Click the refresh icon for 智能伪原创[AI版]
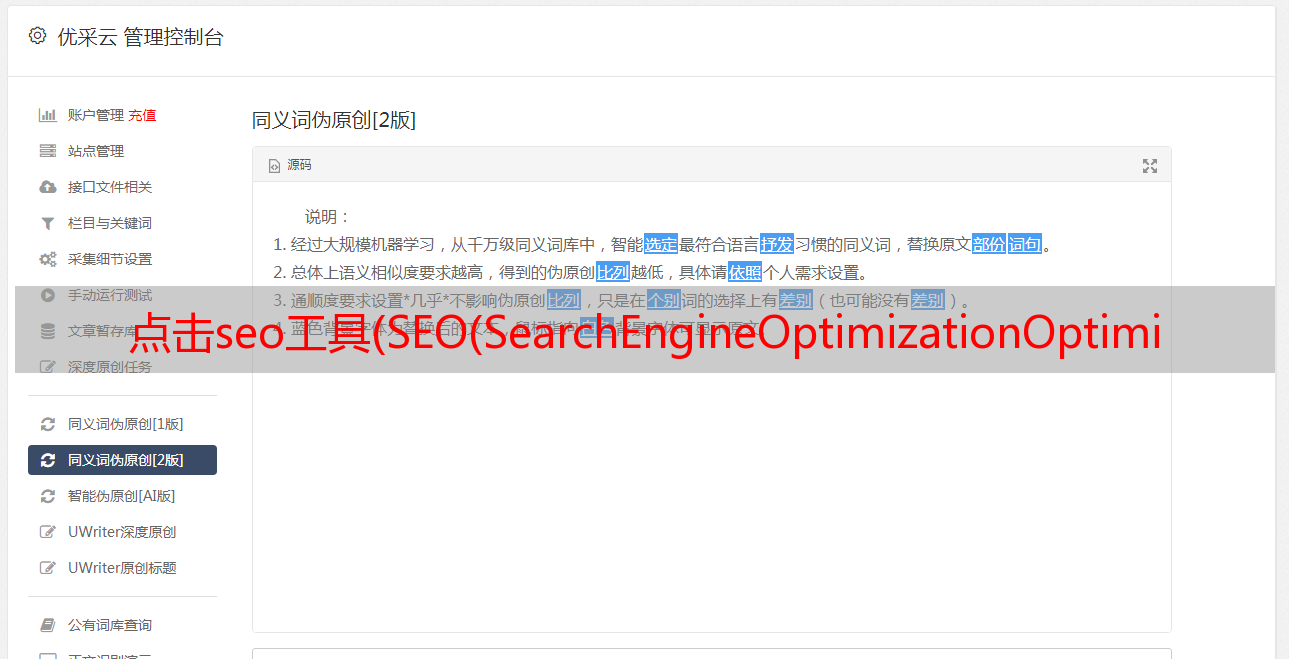This screenshot has height=659, width=1289. (47, 496)
